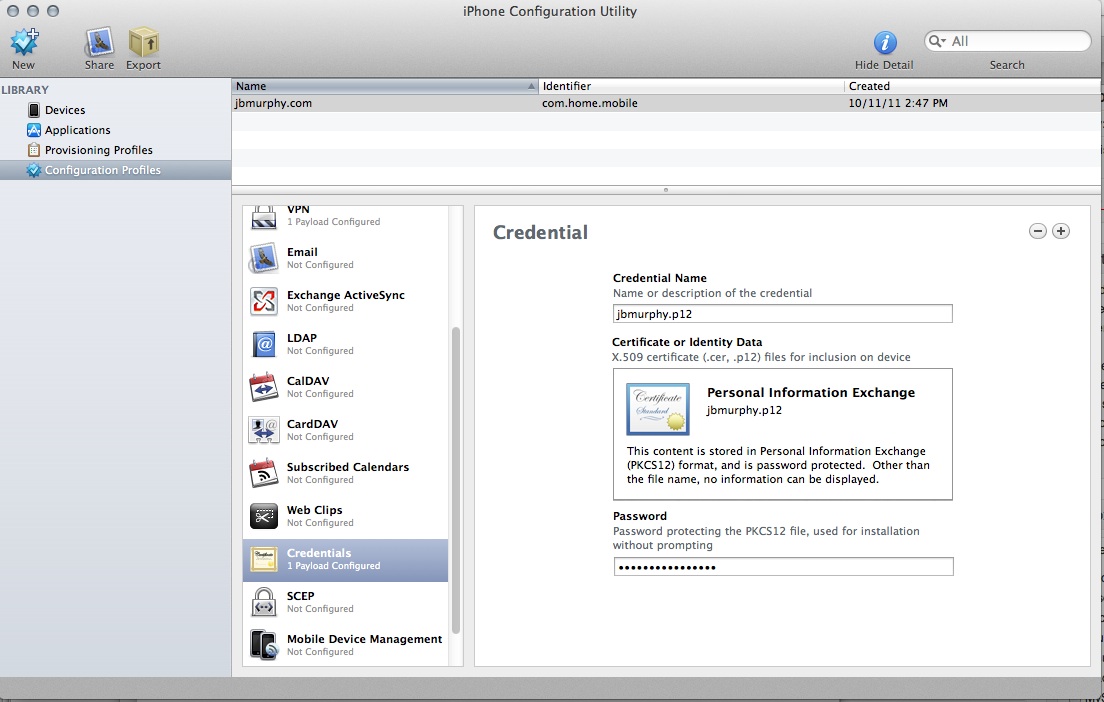This screenshot has width=1104, height=702.
Task: Open the VPN payload section
Action: click(x=346, y=218)
